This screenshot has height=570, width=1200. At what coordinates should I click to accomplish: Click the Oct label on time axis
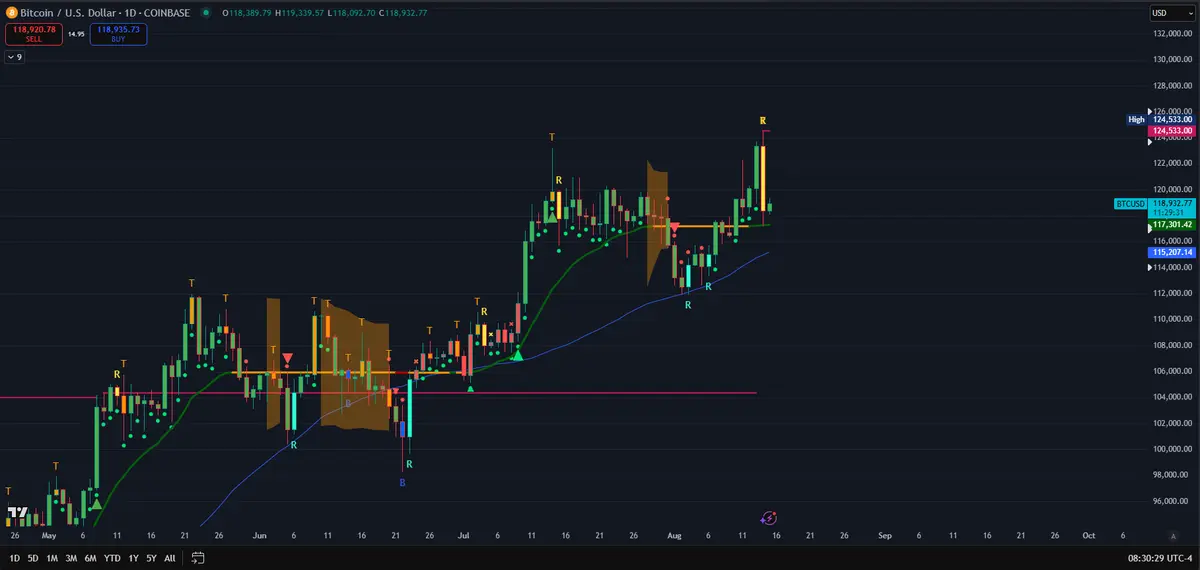1089,536
